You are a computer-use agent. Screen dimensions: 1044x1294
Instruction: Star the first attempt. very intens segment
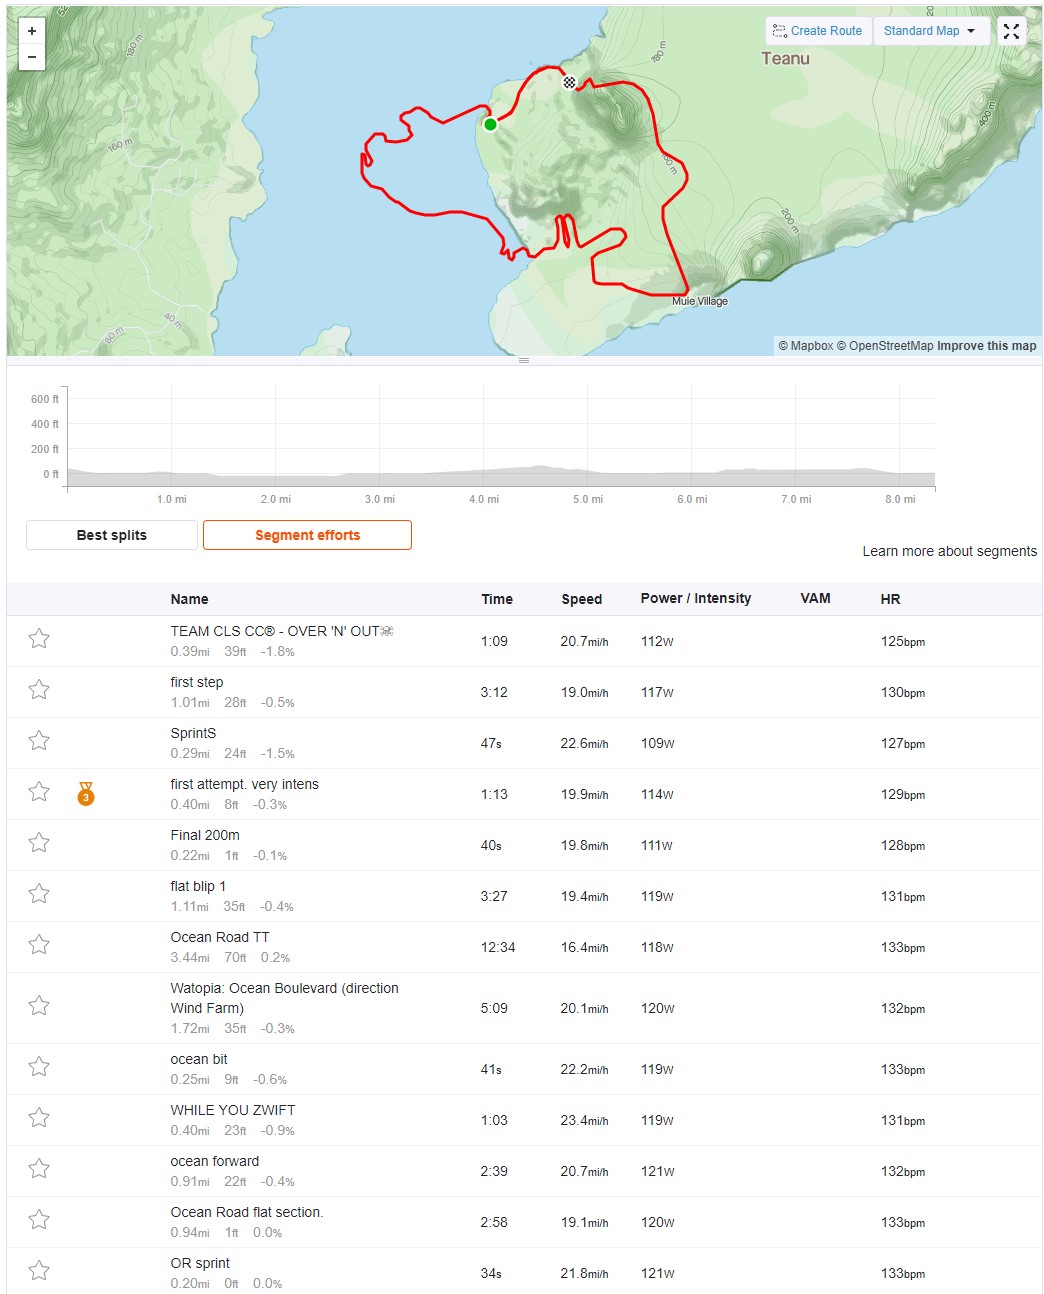click(x=39, y=791)
